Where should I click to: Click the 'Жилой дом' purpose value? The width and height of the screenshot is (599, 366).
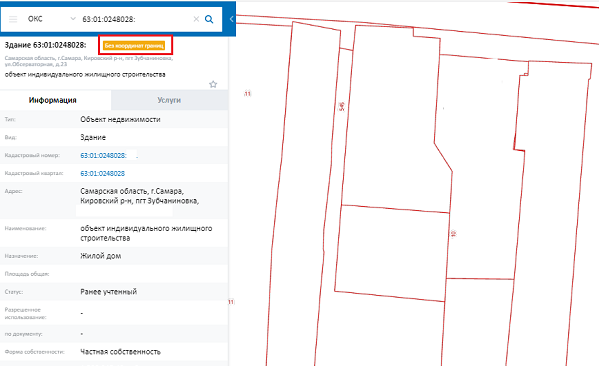tap(100, 256)
